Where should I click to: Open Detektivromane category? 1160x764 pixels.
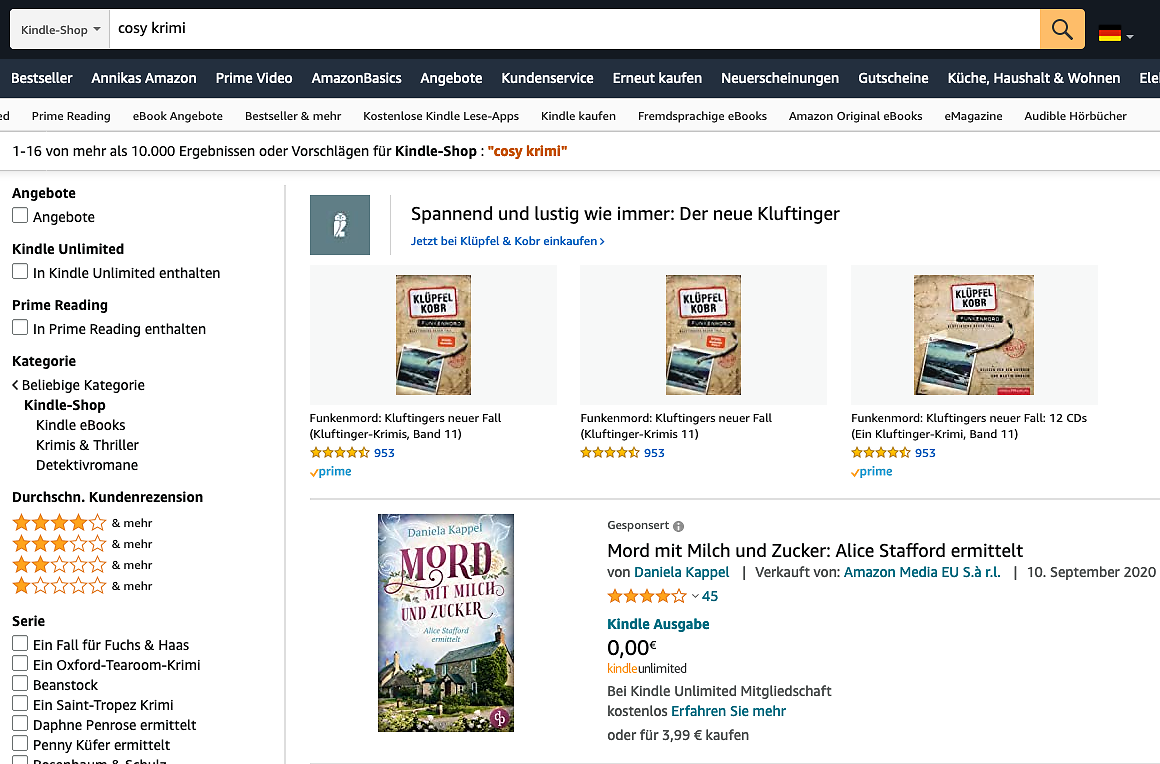click(x=87, y=465)
